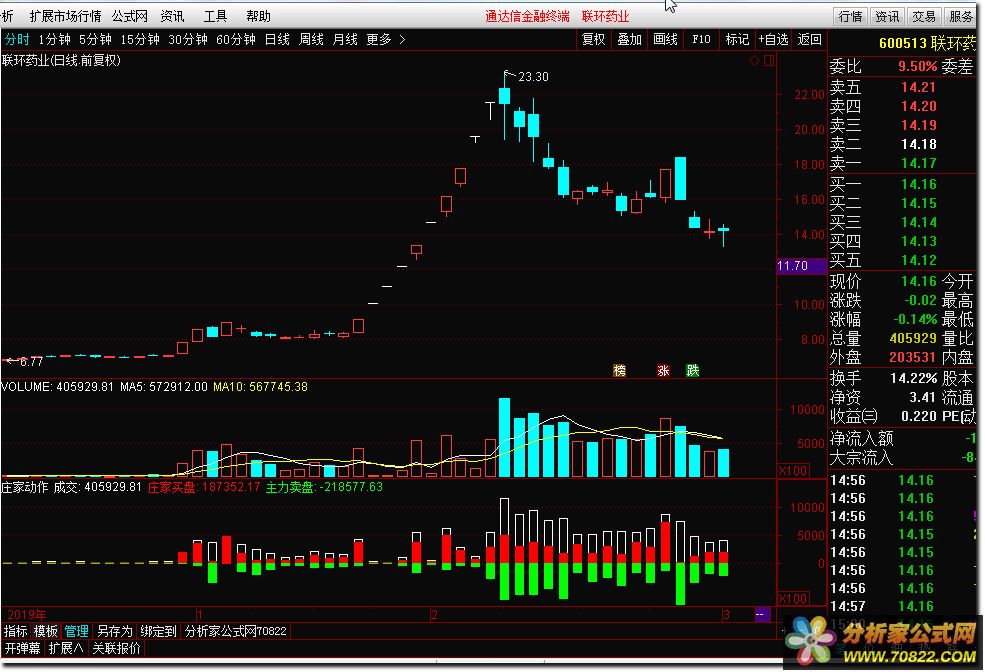Click the 6.77 low price label
The height and width of the screenshot is (672, 985).
31,362
